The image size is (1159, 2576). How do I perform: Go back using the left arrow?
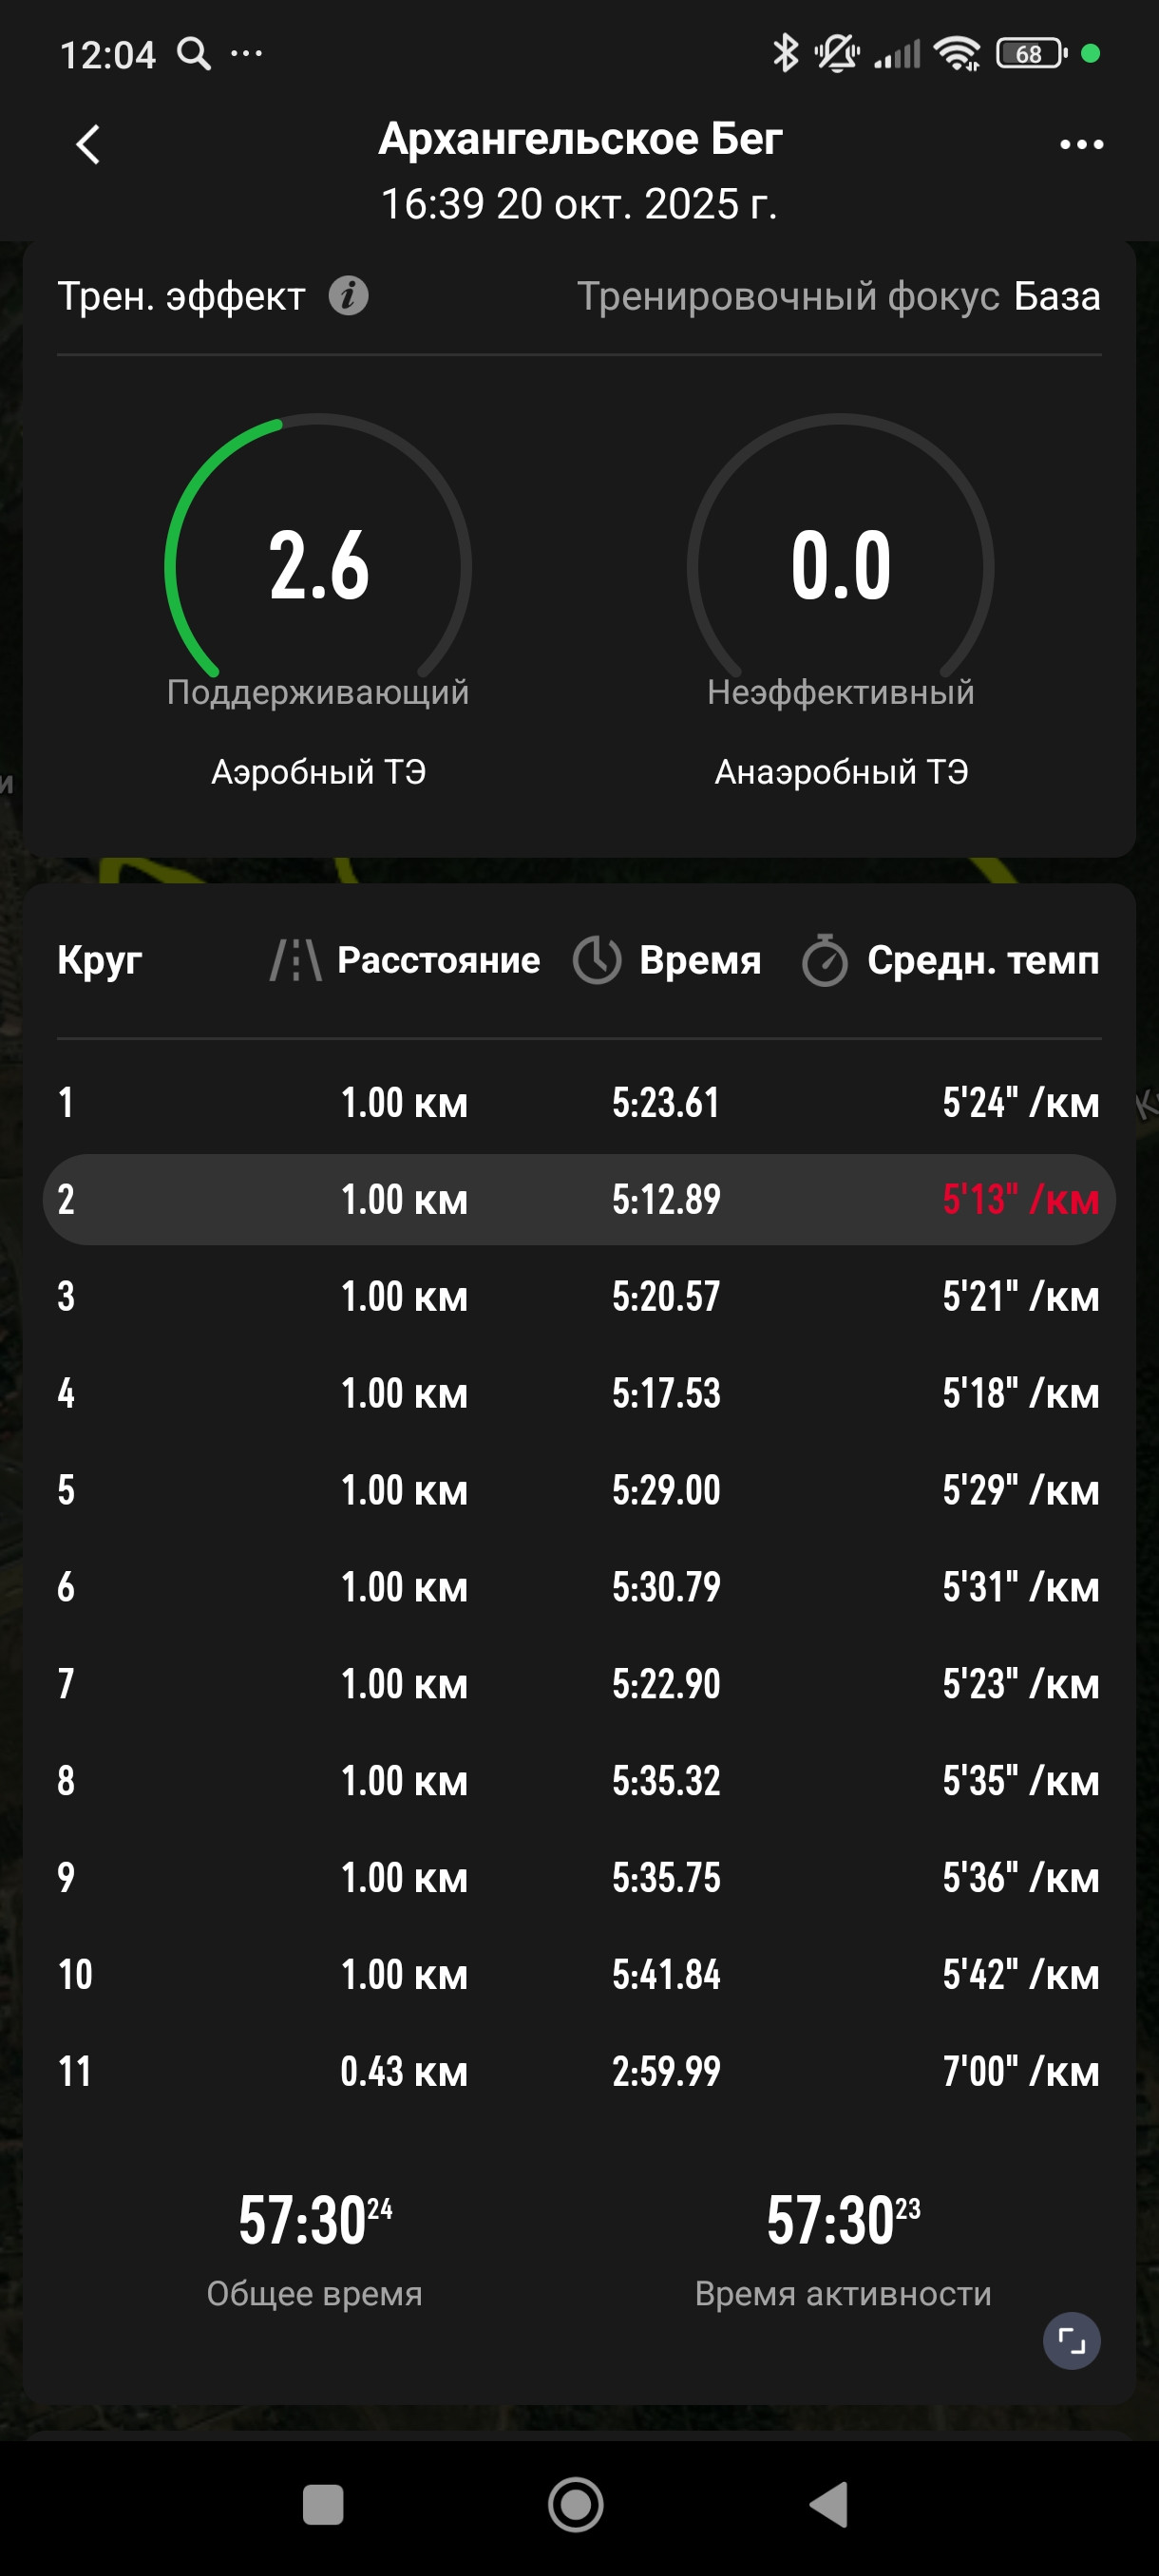point(88,144)
